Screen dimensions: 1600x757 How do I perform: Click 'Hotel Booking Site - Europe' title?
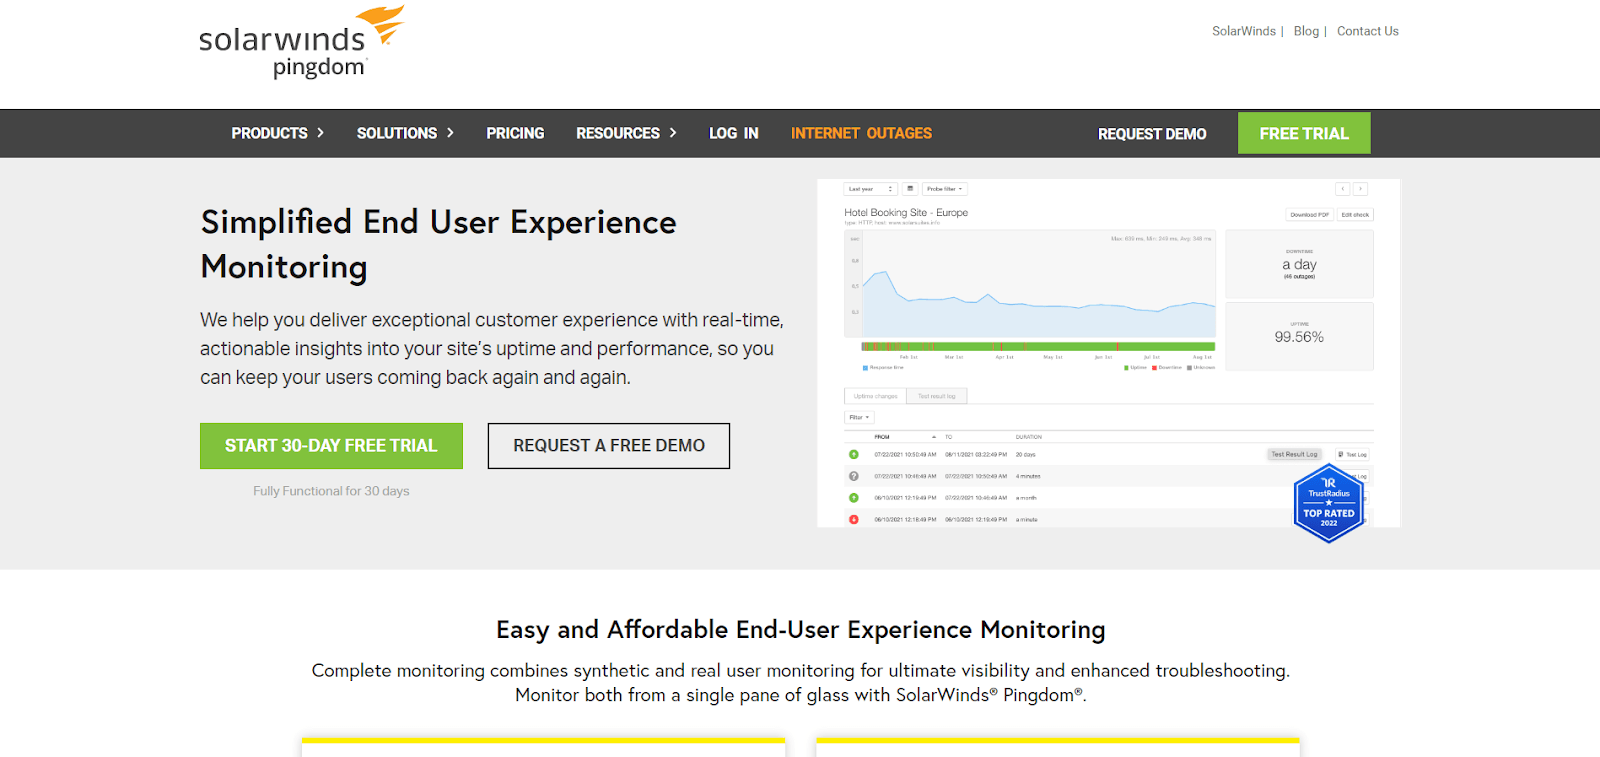pyautogui.click(x=906, y=213)
